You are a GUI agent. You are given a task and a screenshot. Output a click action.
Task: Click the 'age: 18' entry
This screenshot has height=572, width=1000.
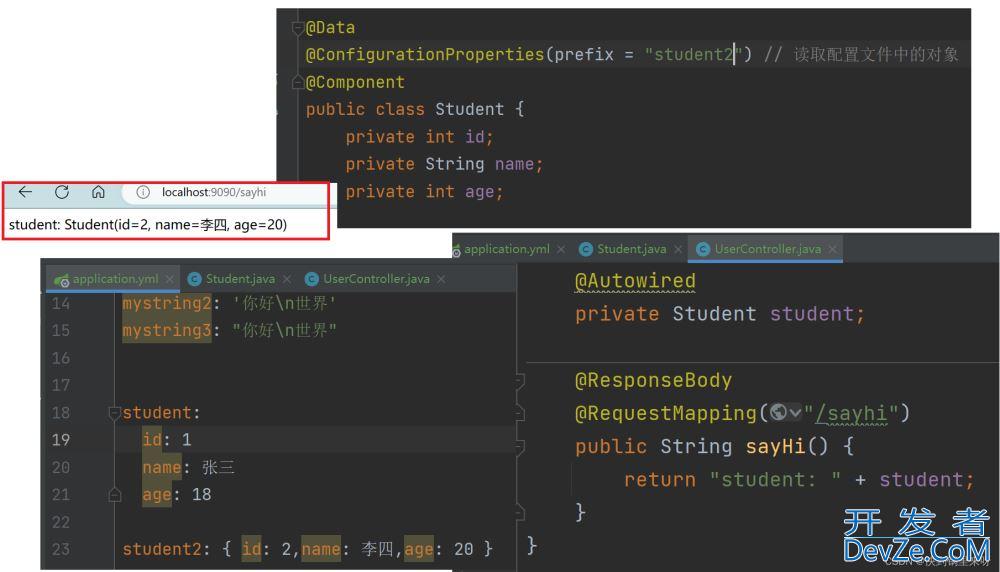pyautogui.click(x=177, y=495)
